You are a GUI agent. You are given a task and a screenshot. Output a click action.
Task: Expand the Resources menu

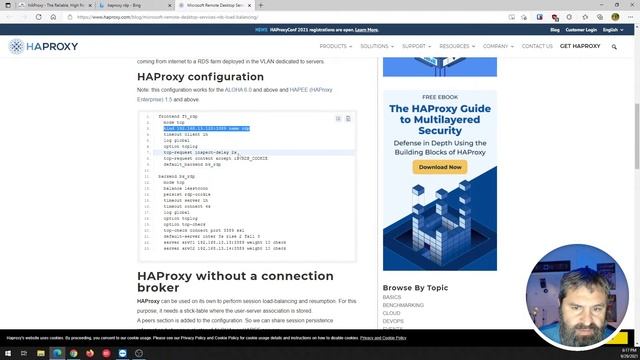coord(457,46)
